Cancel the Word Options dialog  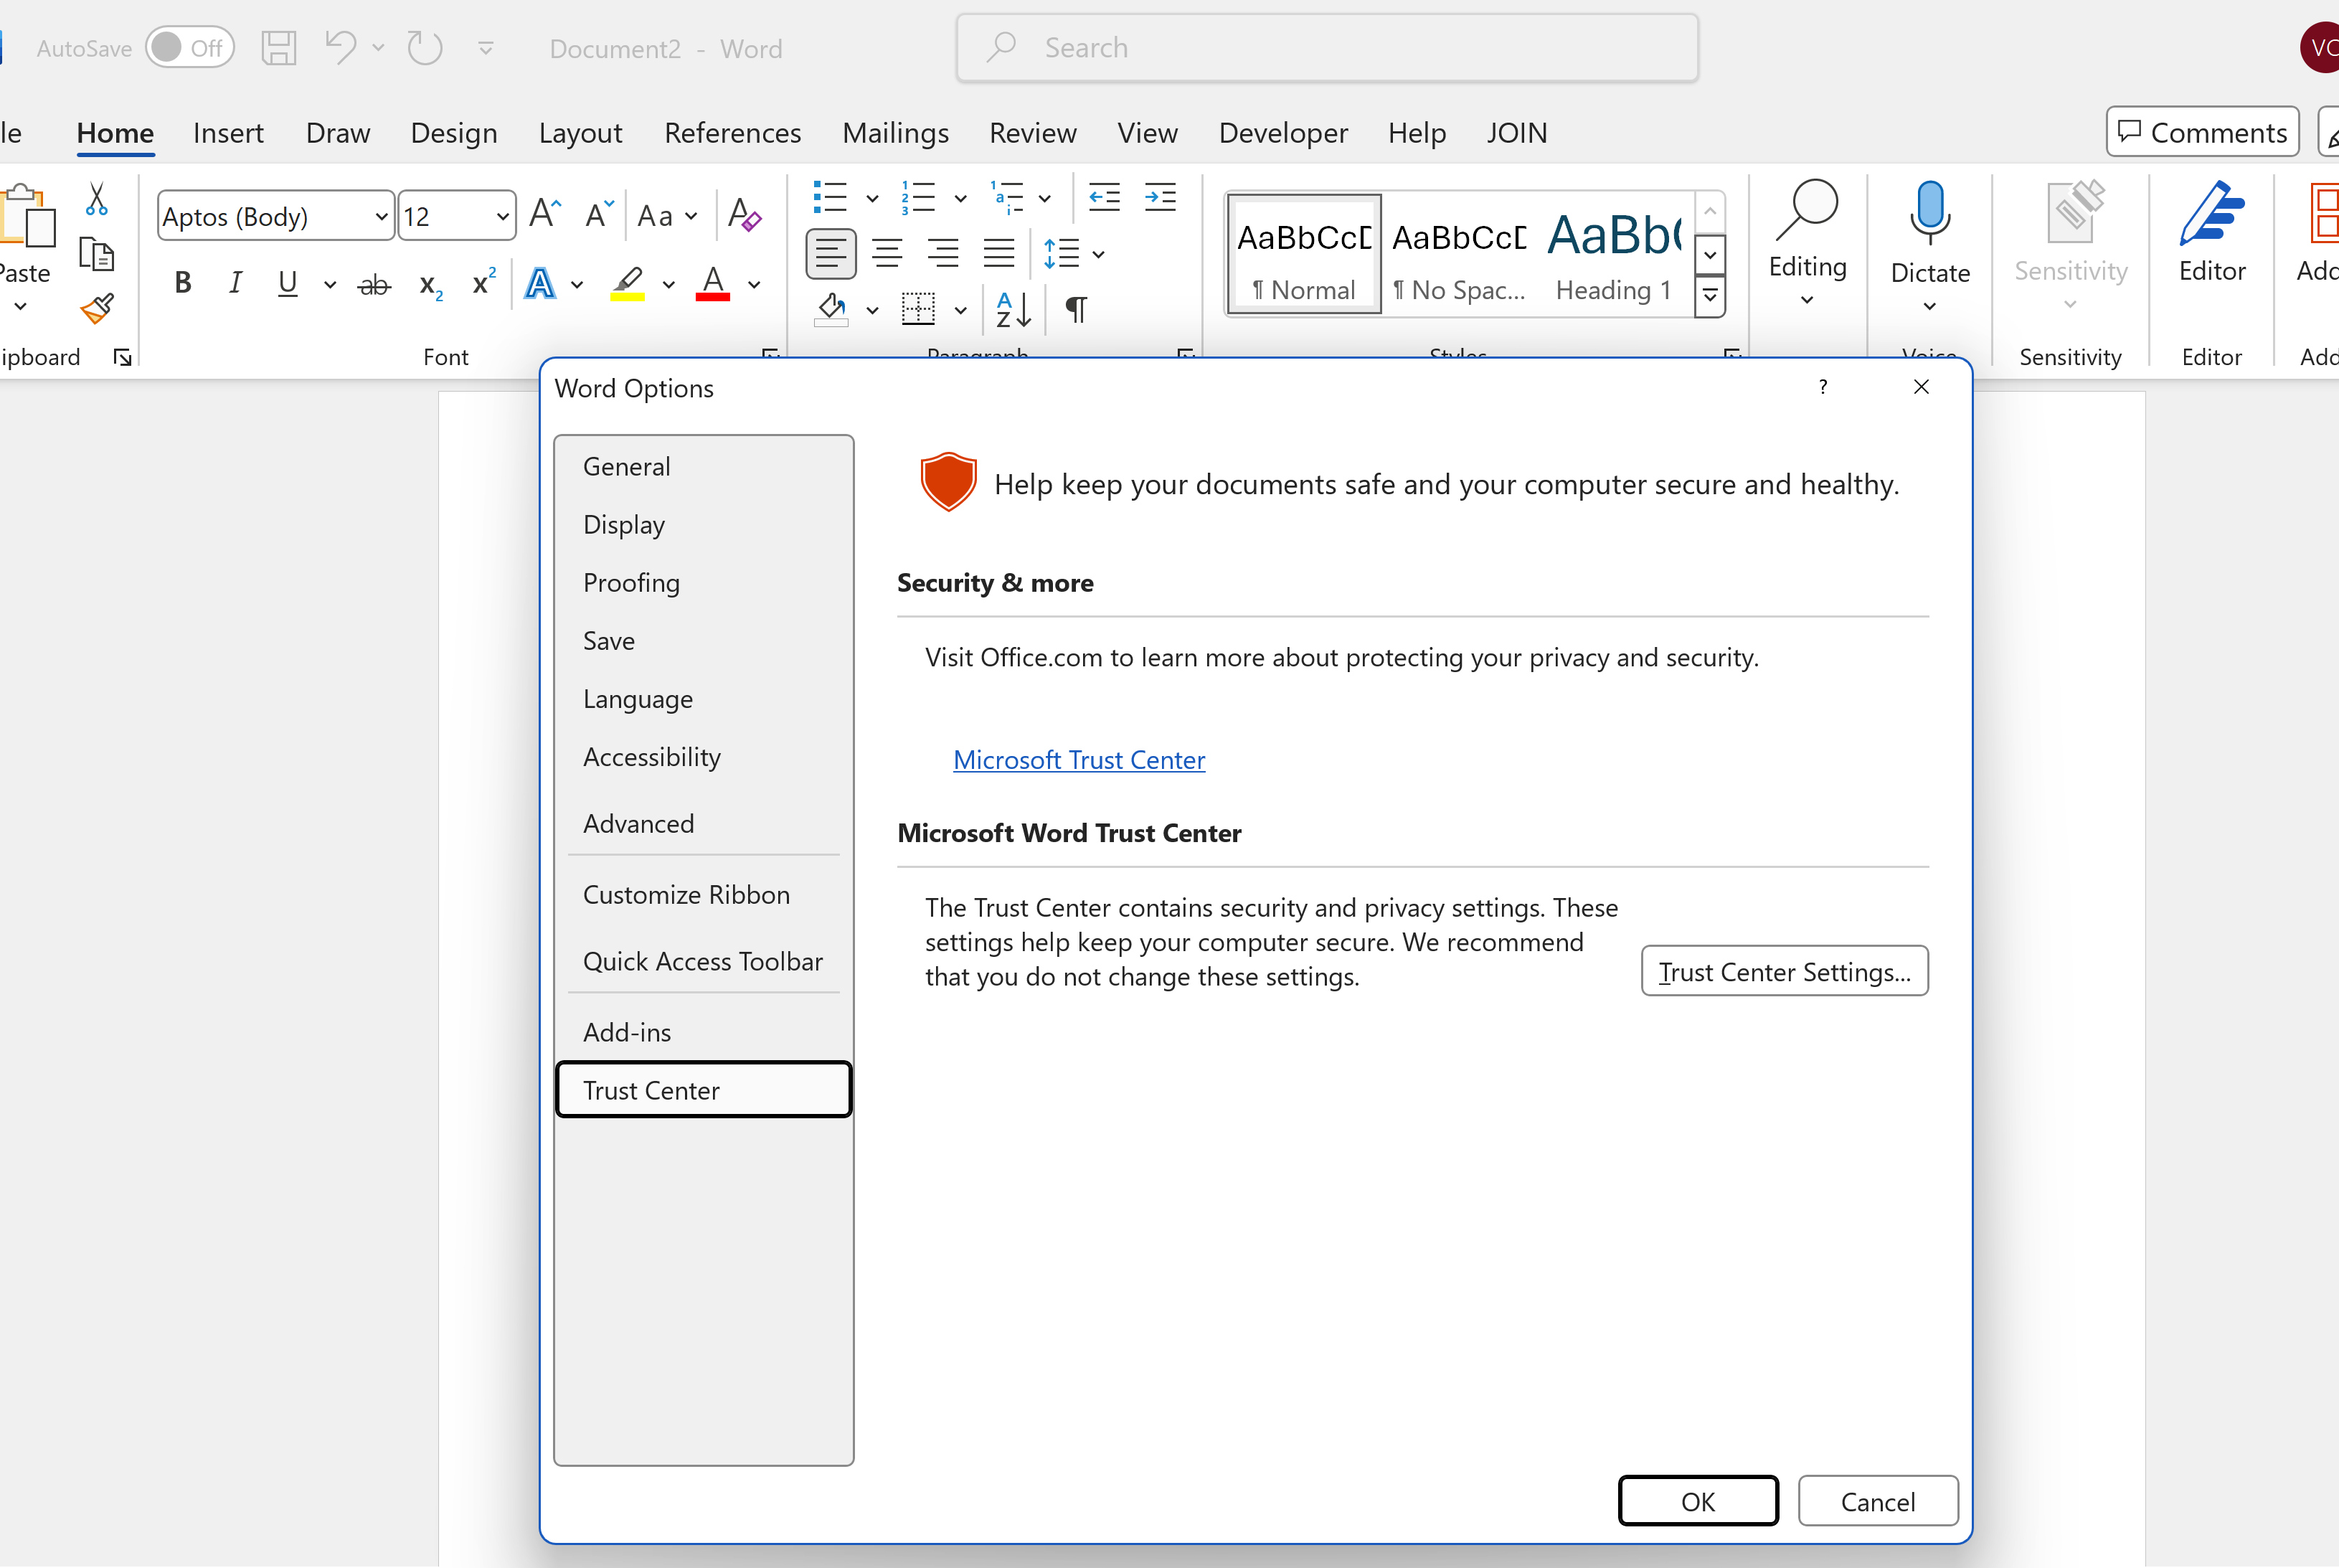tap(1877, 1502)
